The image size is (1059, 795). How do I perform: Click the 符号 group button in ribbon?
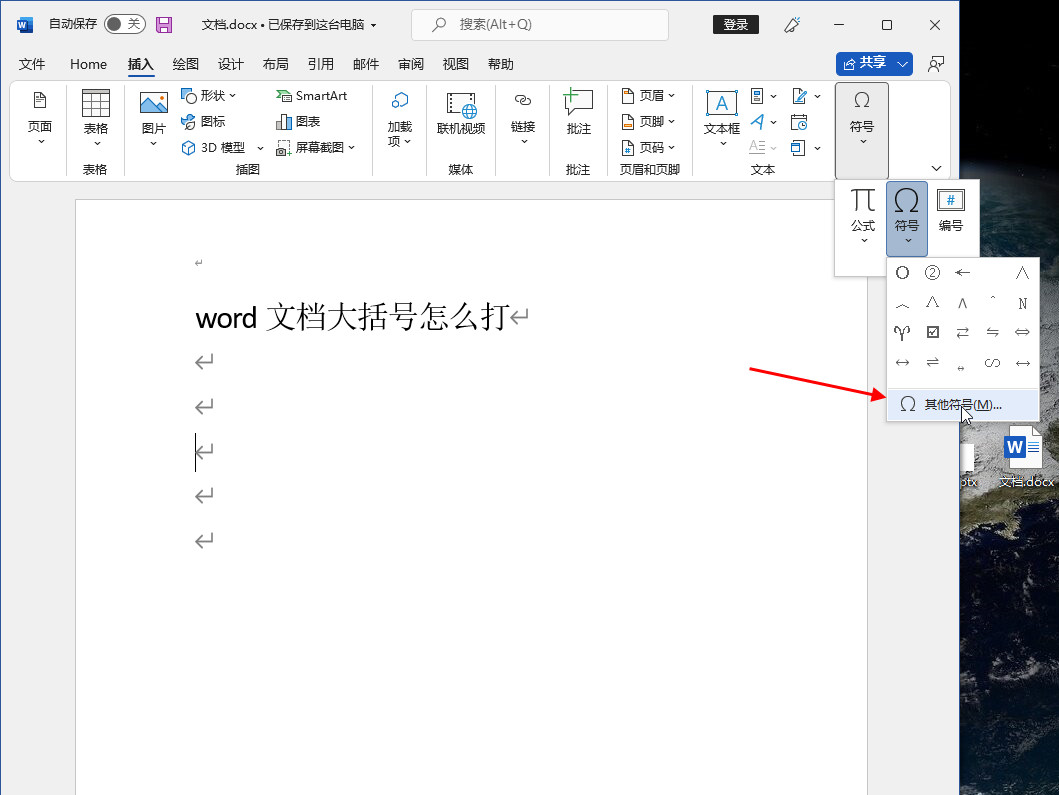862,130
